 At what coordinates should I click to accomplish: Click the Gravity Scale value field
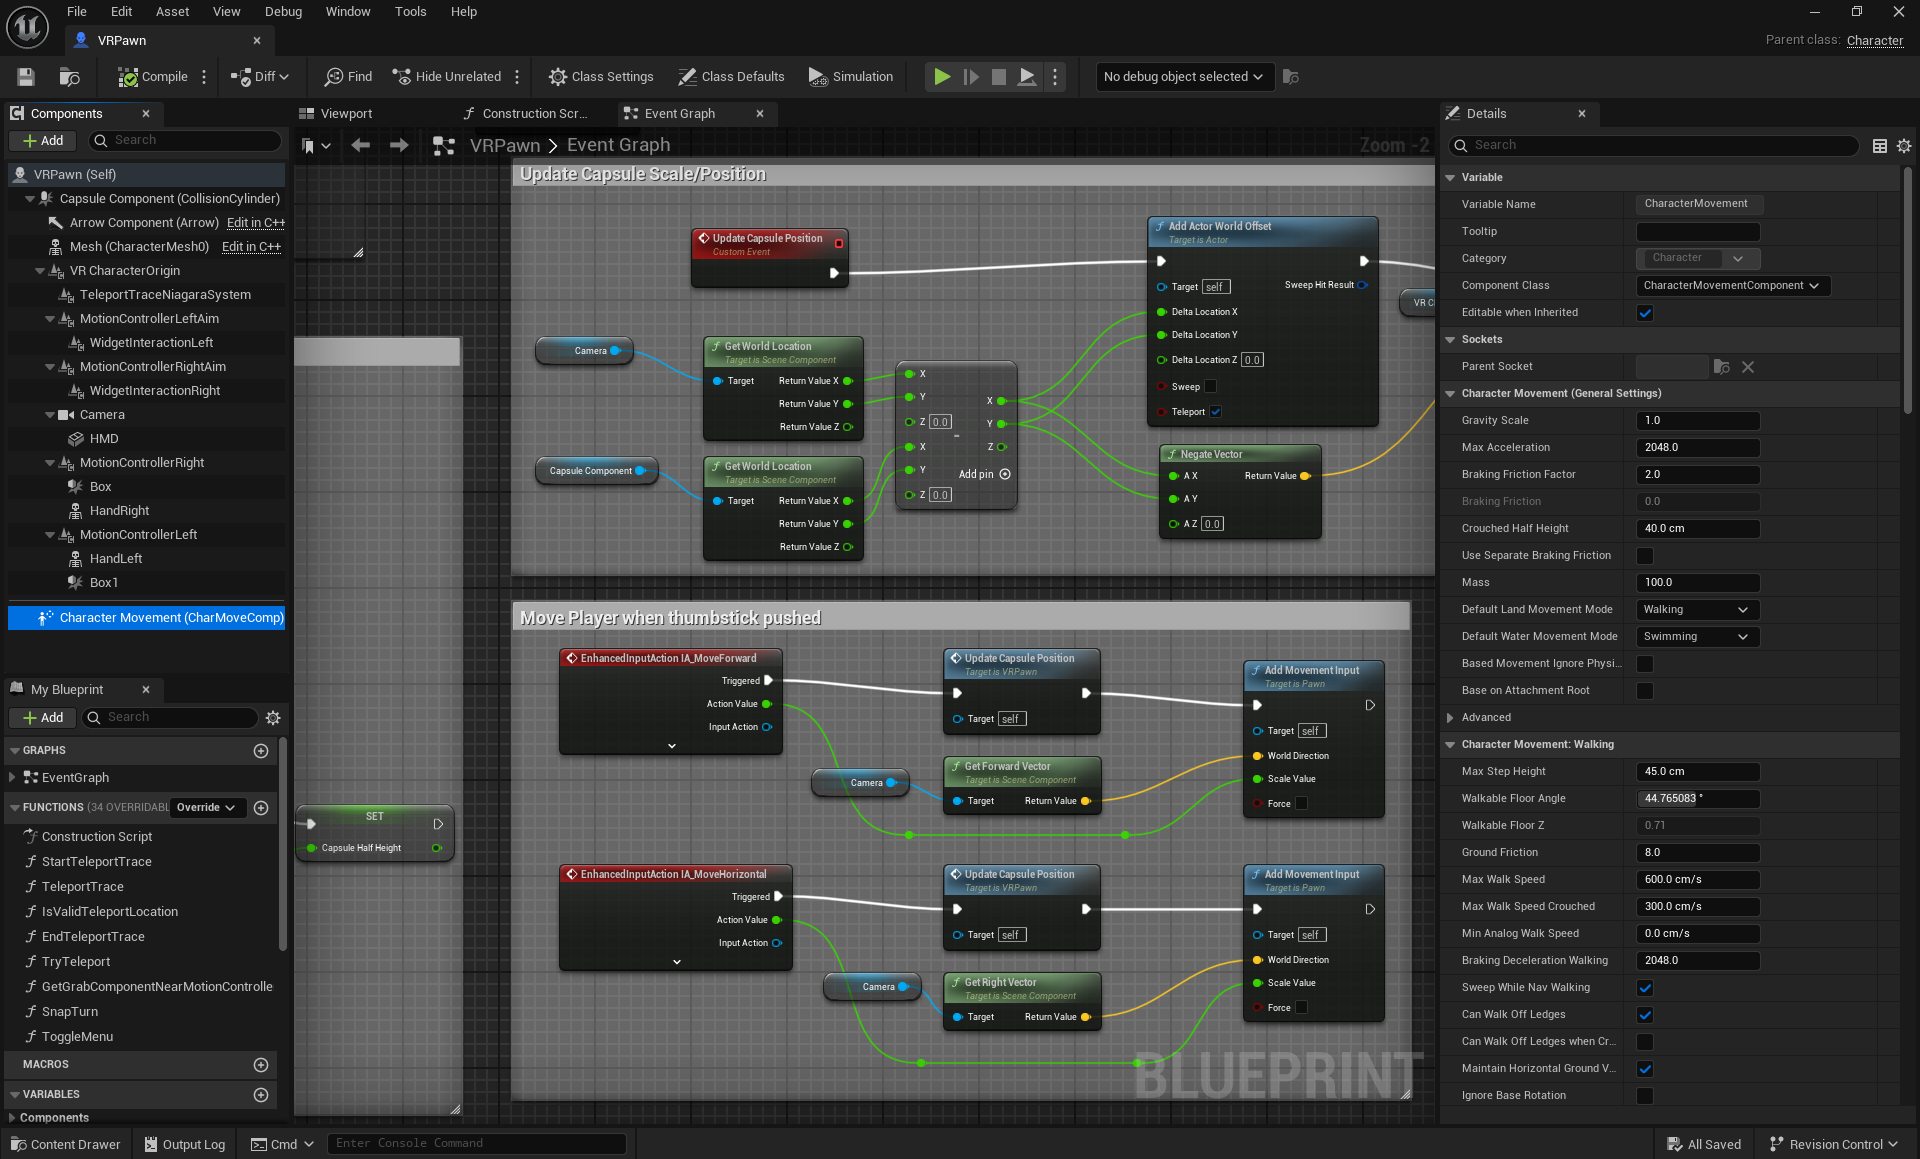(x=1697, y=421)
